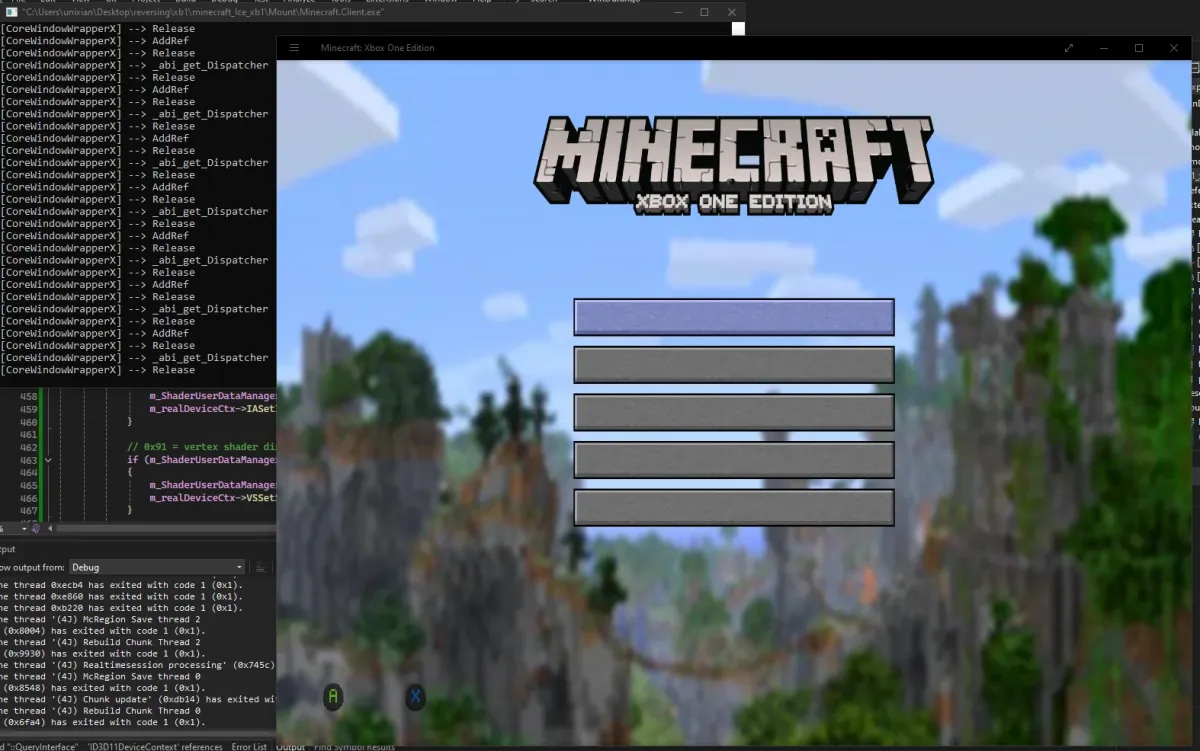Click the clear-all icon beside Debug dropdown
This screenshot has height=751, width=1200.
pyautogui.click(x=261, y=567)
